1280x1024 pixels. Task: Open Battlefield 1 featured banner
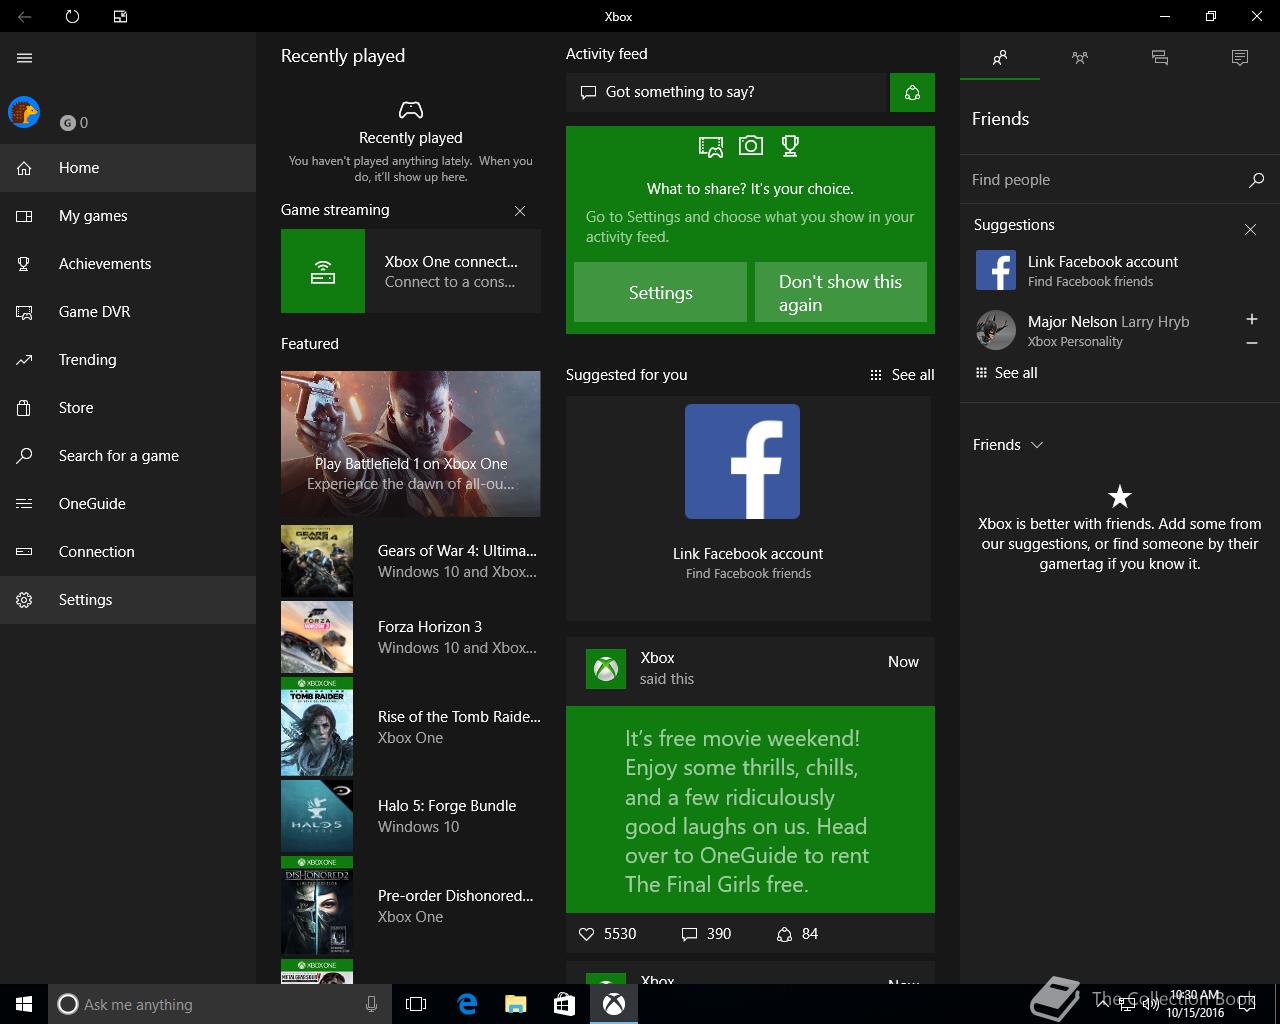tap(411, 444)
